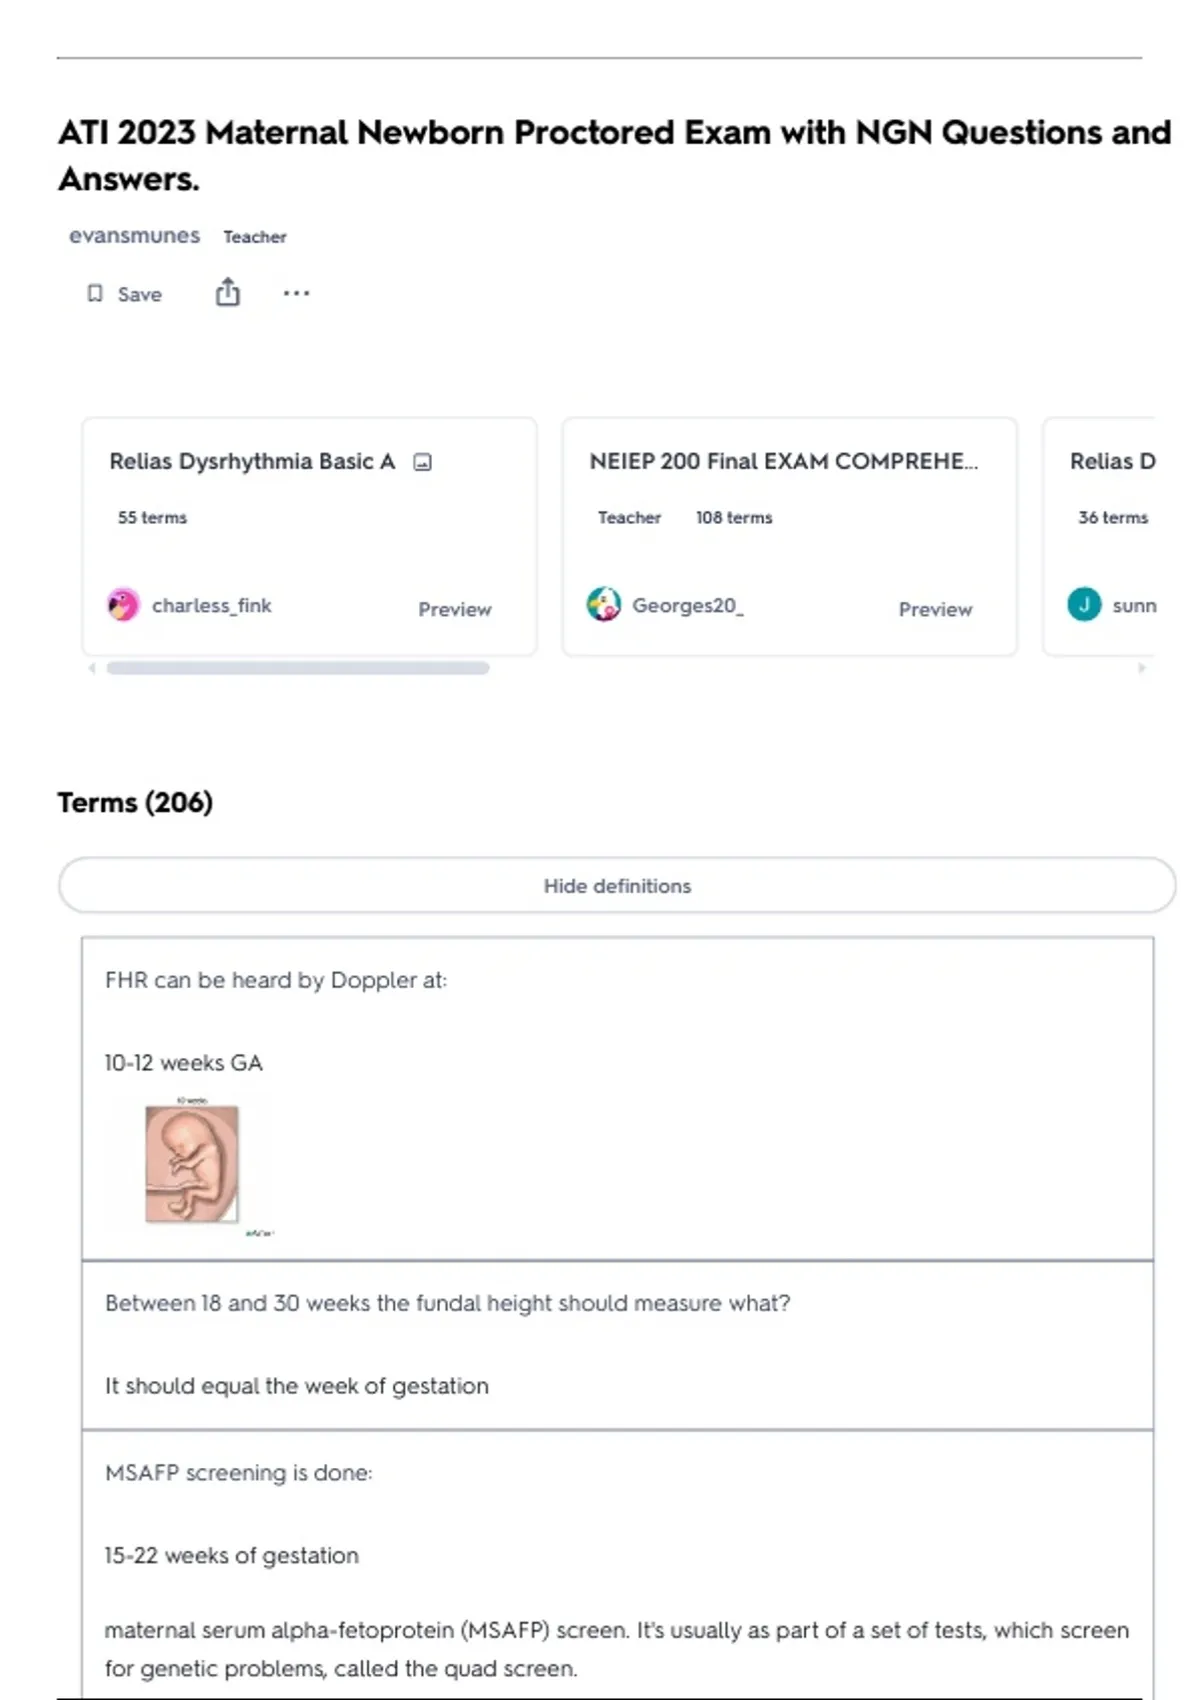Open NEIEP 200 Final EXAM card title
The width and height of the screenshot is (1200, 1700).
pyautogui.click(x=783, y=462)
